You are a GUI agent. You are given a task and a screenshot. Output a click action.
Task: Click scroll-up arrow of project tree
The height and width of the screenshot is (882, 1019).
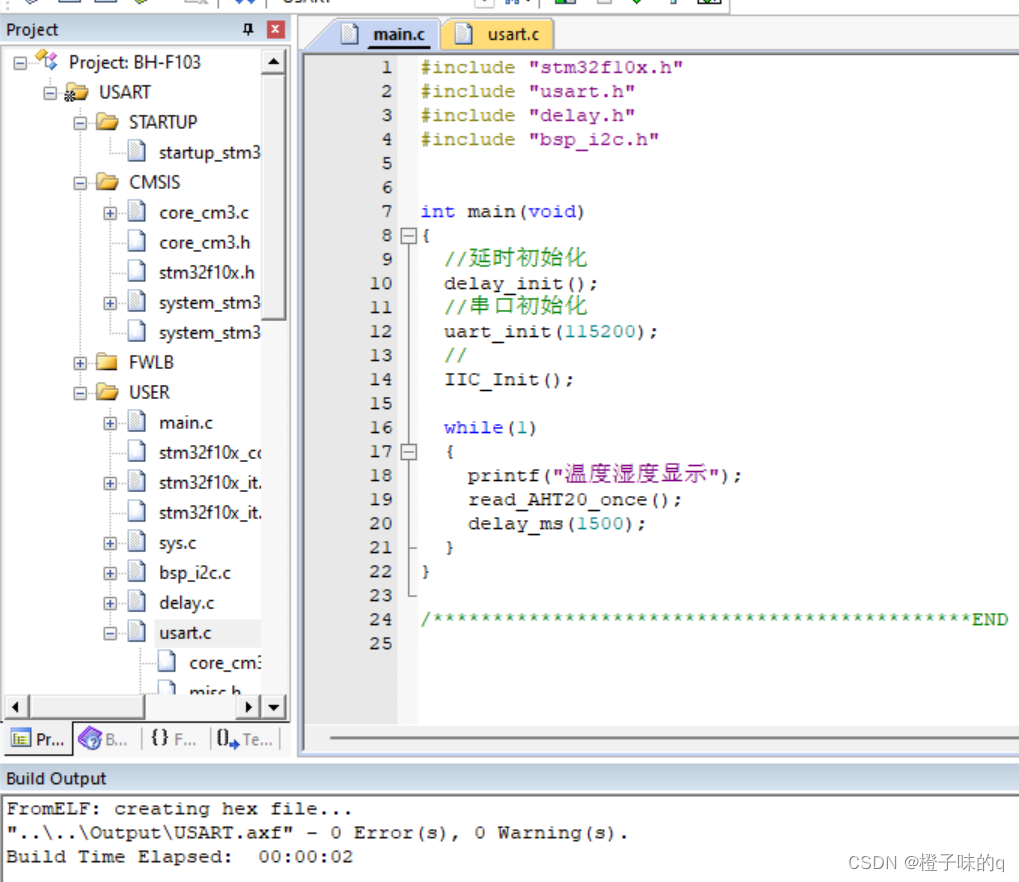point(274,62)
